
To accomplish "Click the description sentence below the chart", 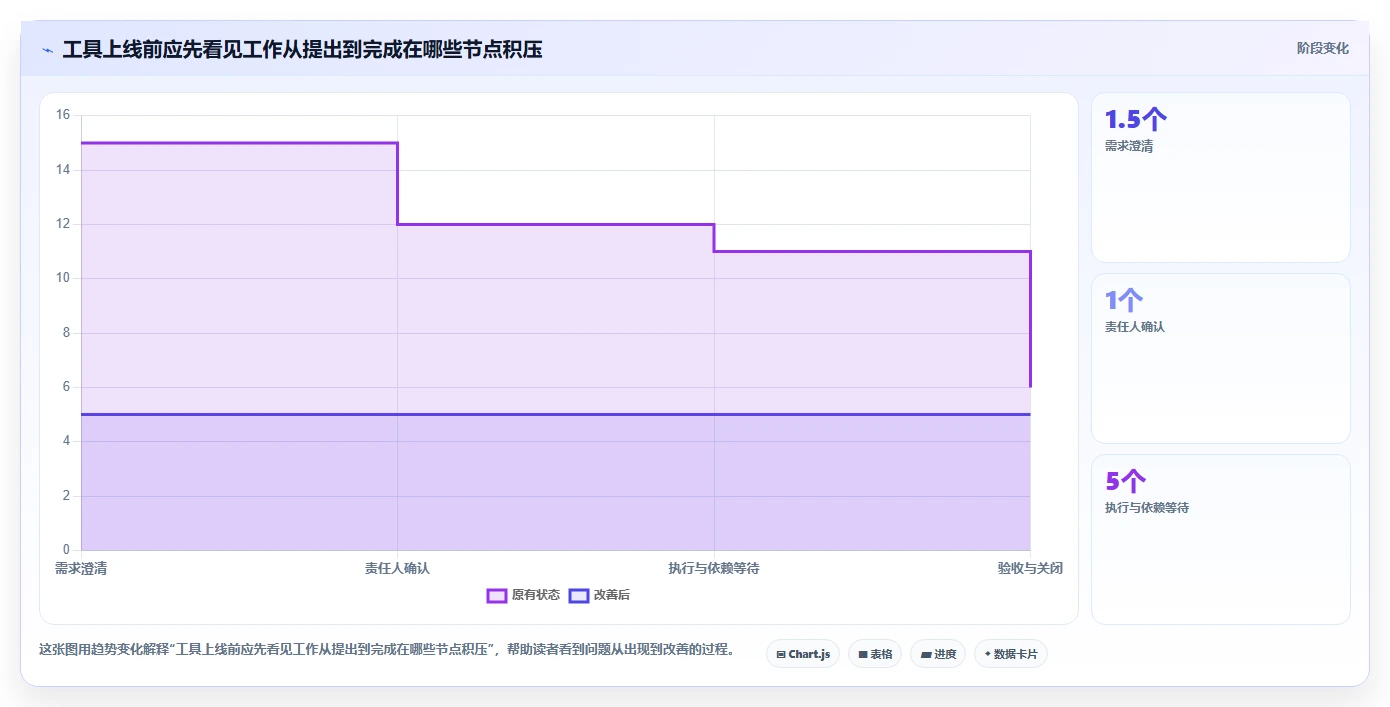I will pyautogui.click(x=387, y=649).
